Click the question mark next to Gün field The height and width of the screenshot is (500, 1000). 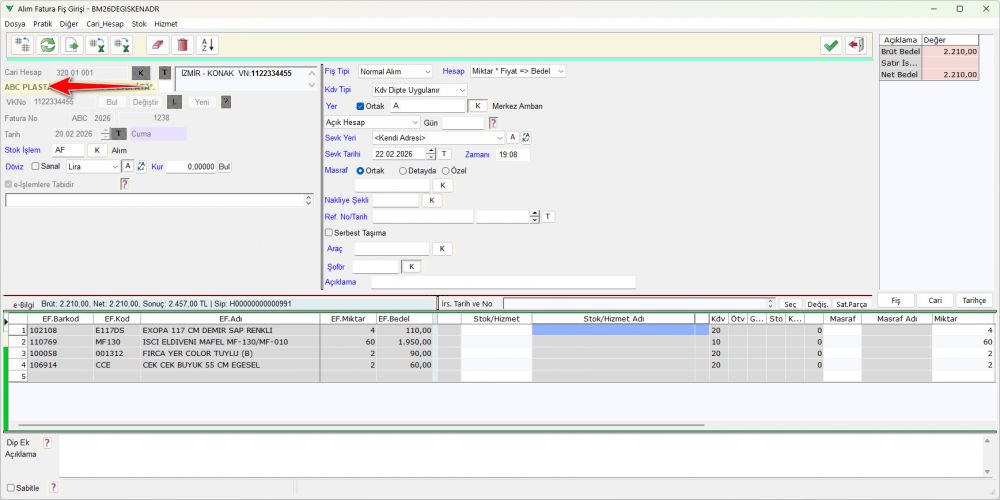493,123
